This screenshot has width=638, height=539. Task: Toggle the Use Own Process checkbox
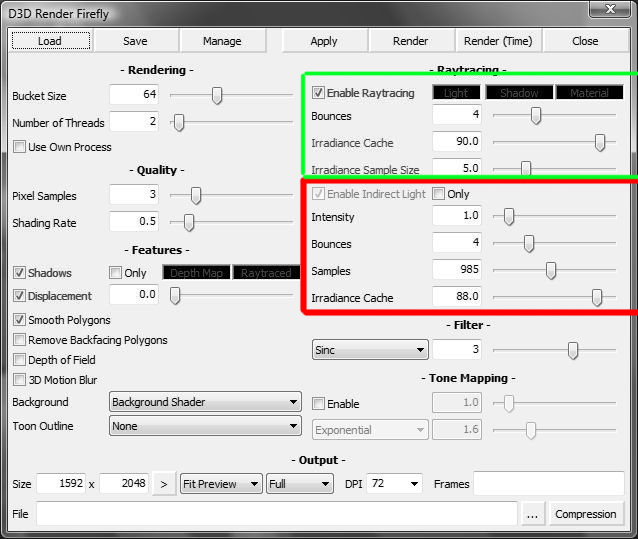point(19,147)
